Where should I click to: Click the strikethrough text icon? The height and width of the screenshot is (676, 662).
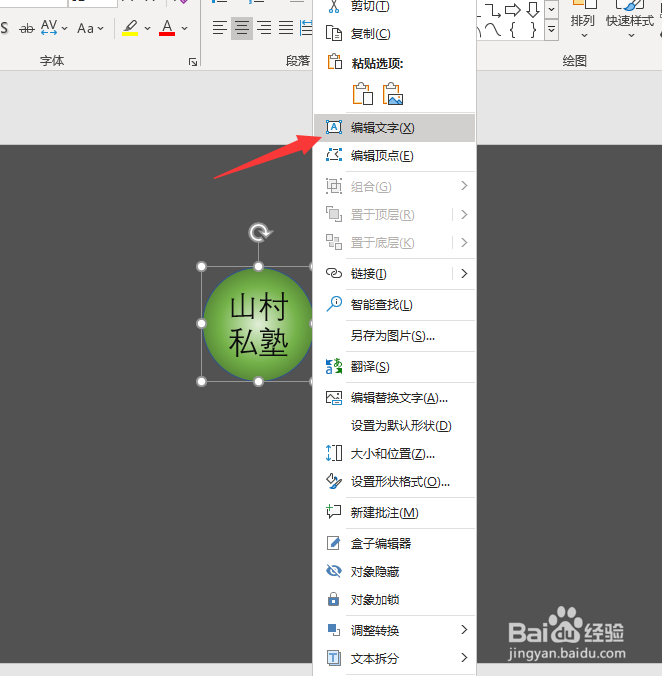click(27, 28)
